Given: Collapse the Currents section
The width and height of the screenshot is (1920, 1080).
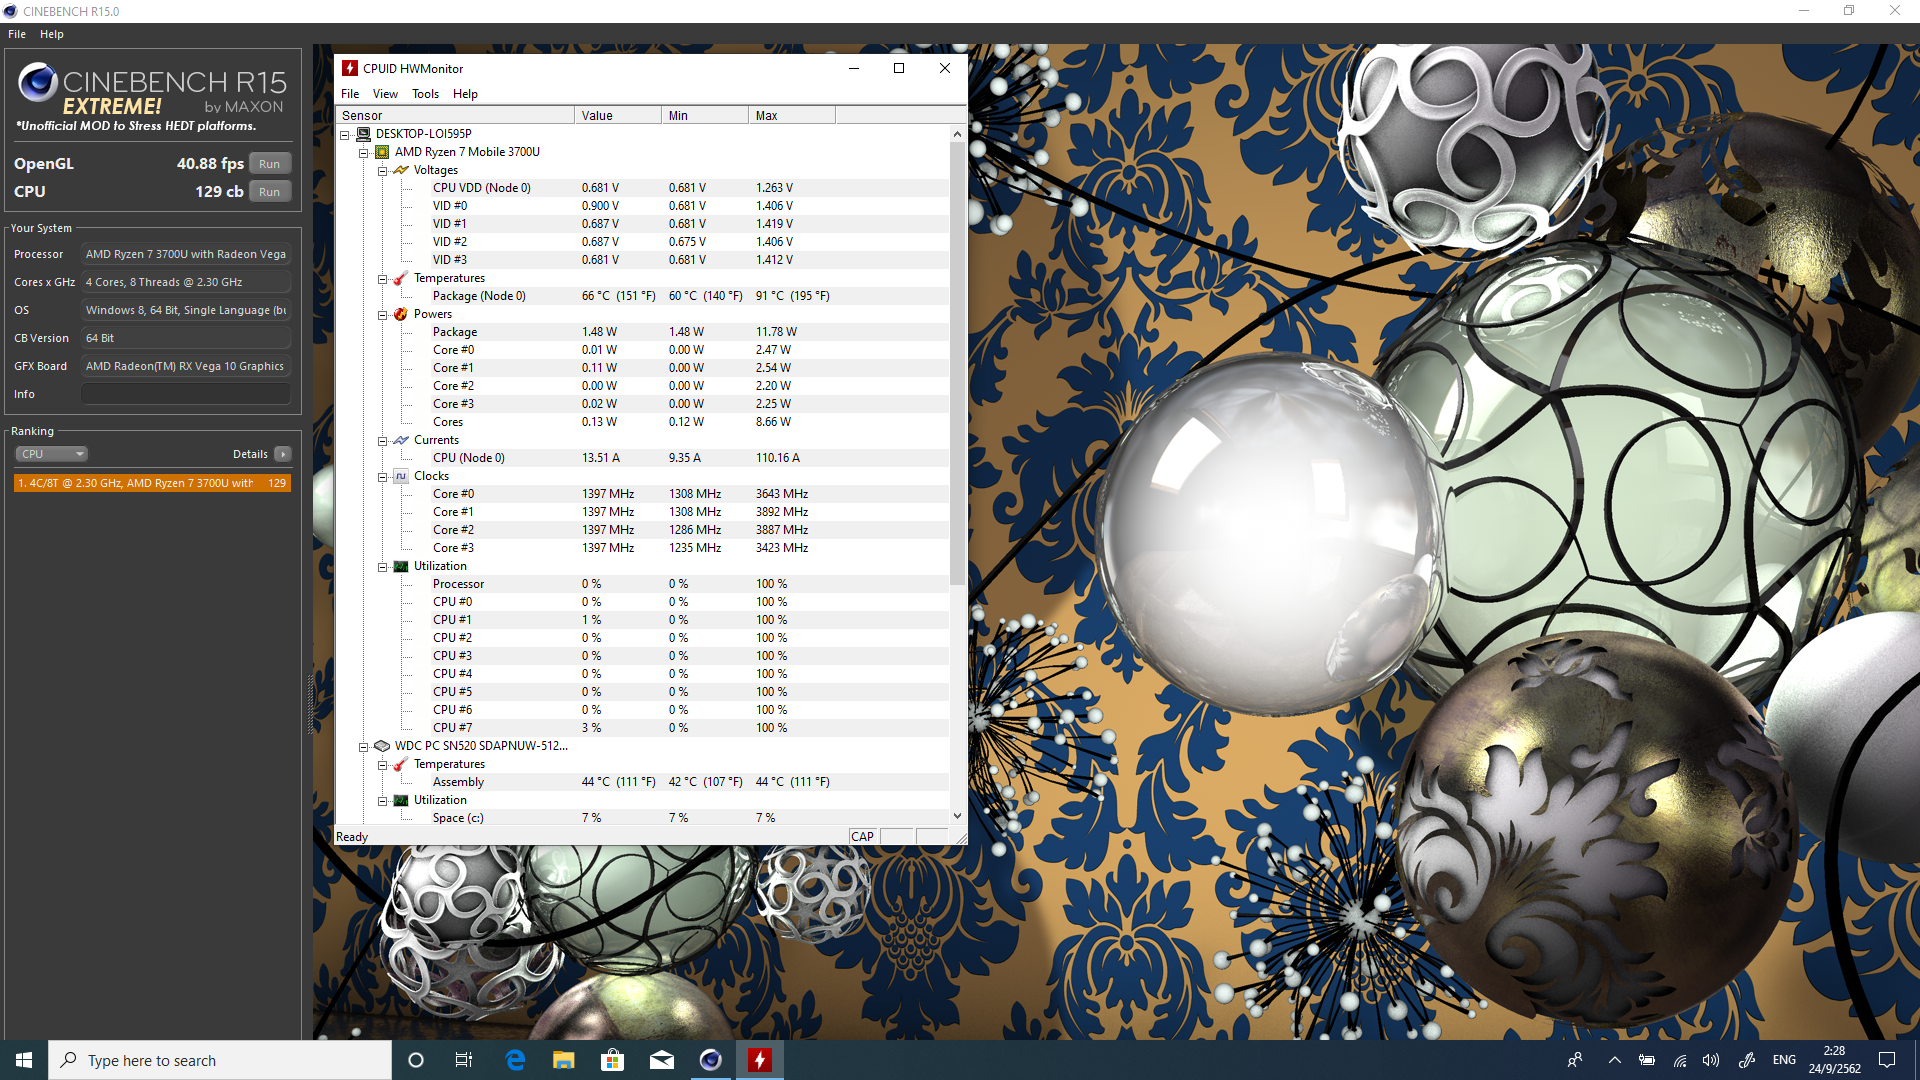Looking at the screenshot, I should pos(382,441).
